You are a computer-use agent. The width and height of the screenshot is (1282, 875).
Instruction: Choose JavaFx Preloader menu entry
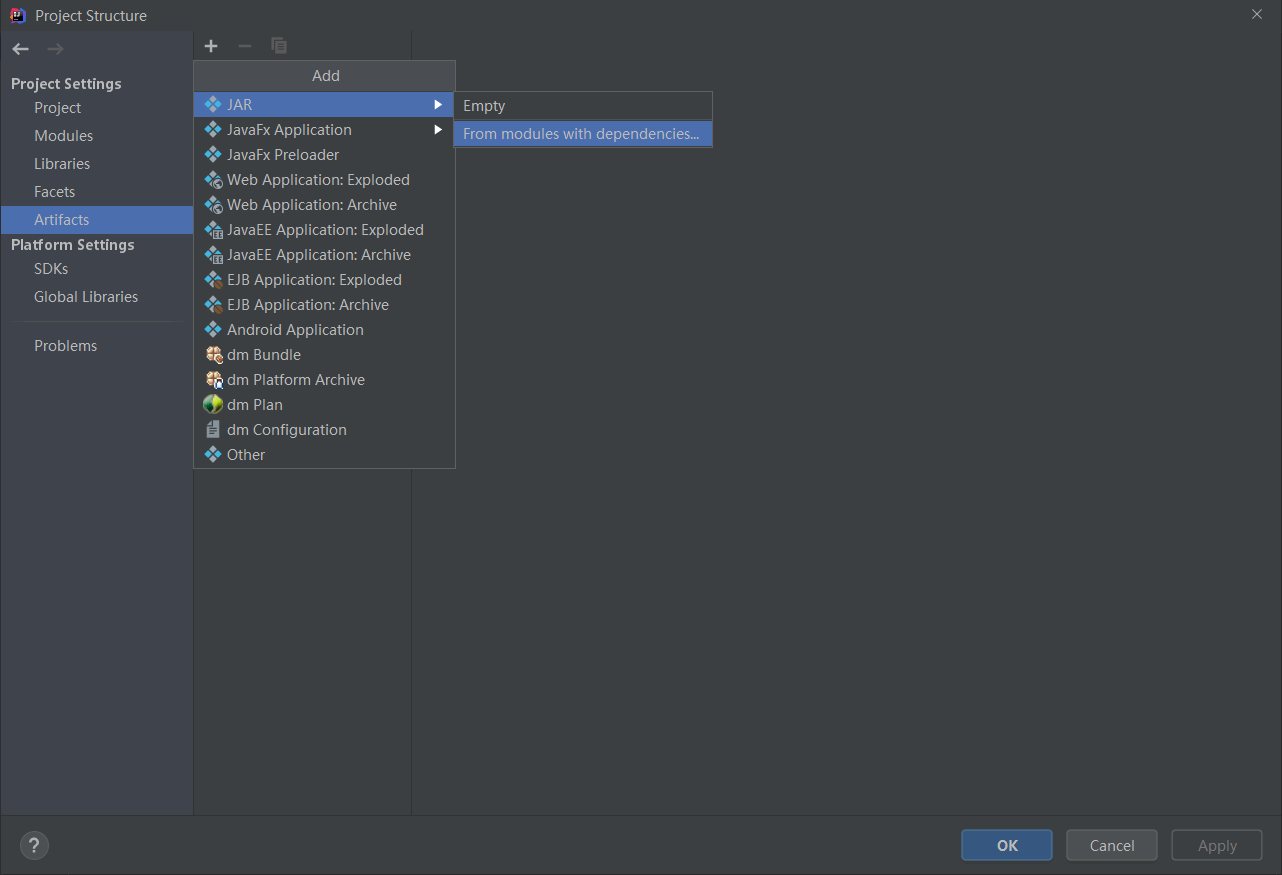point(324,154)
